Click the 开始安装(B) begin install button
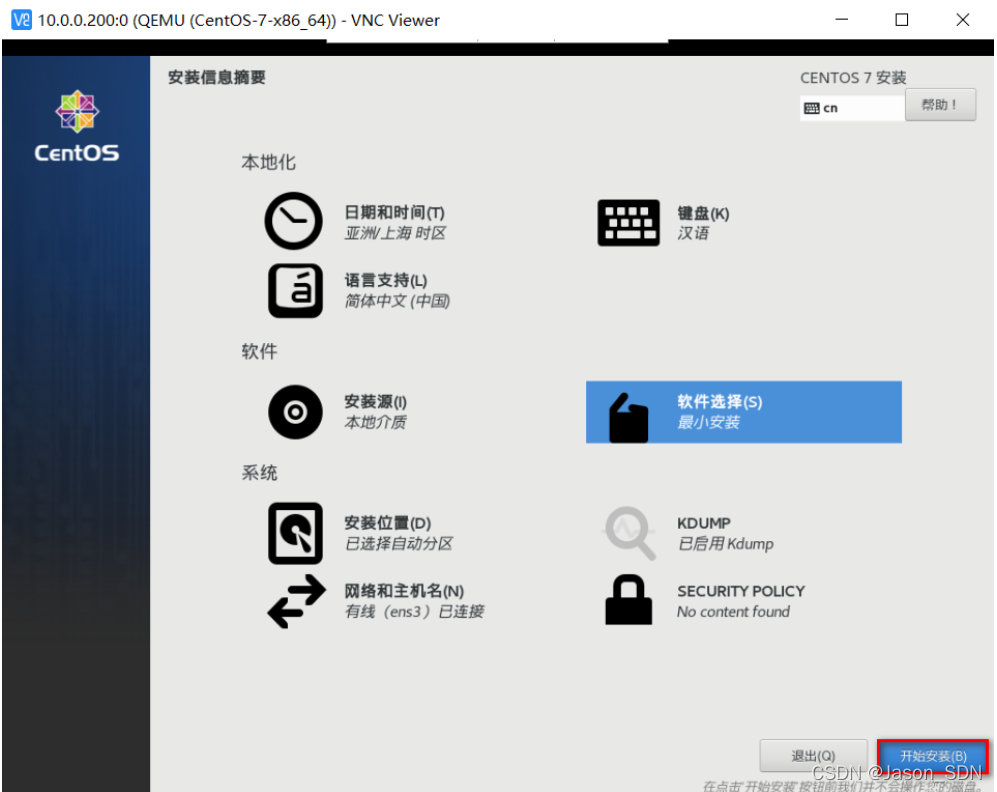The width and height of the screenshot is (997, 792). tap(933, 756)
